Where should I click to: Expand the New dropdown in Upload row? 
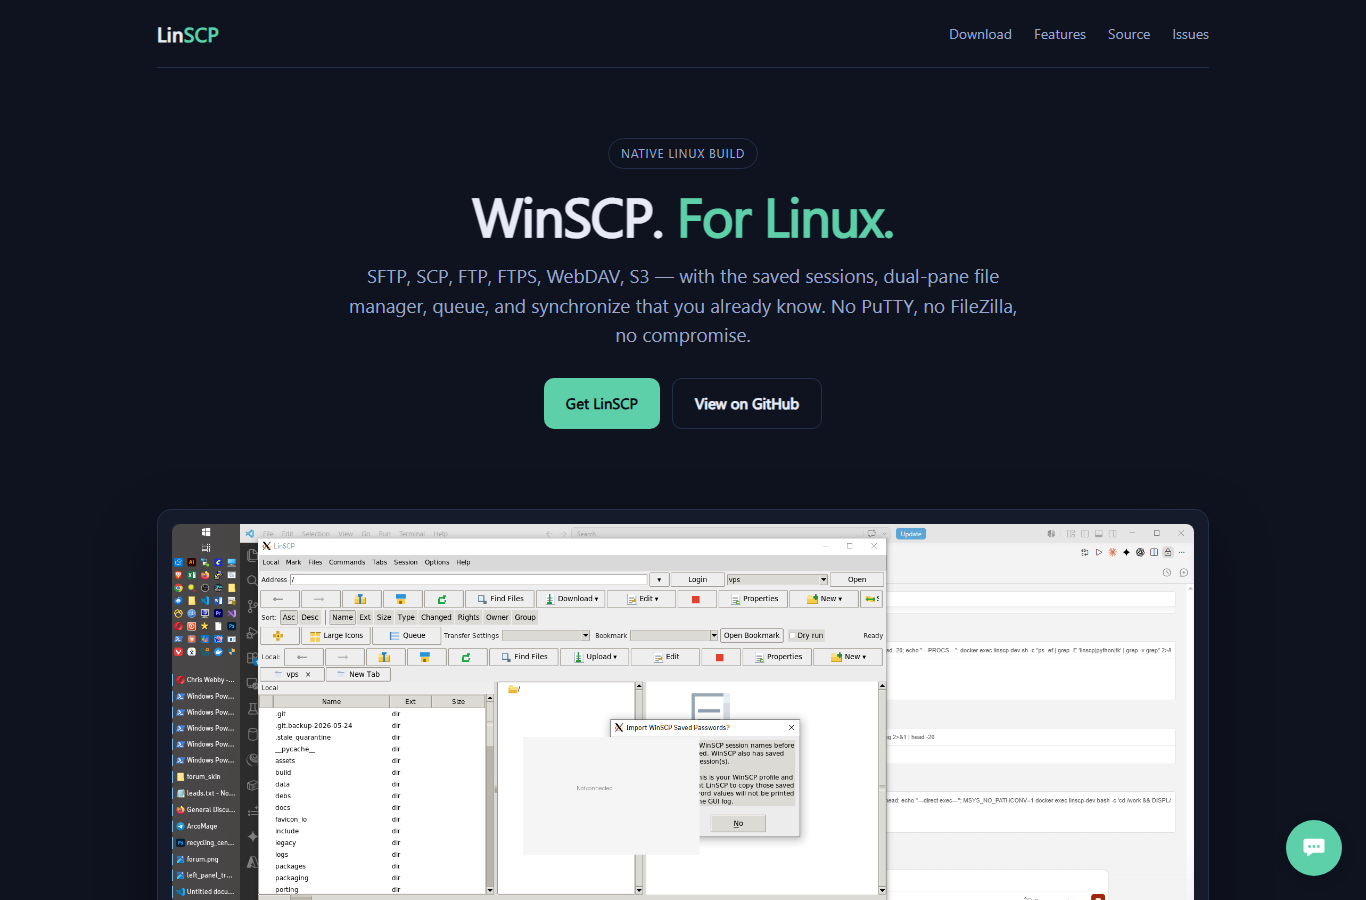click(848, 657)
